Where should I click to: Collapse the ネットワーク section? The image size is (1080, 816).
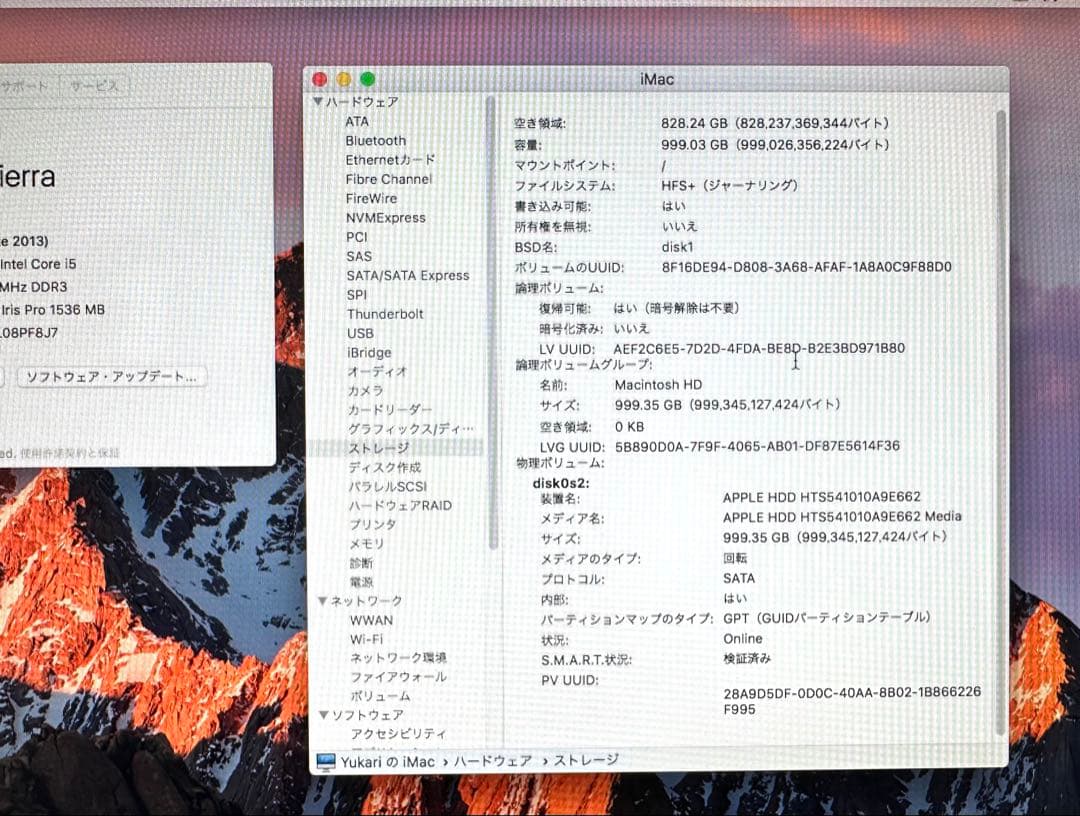[322, 600]
